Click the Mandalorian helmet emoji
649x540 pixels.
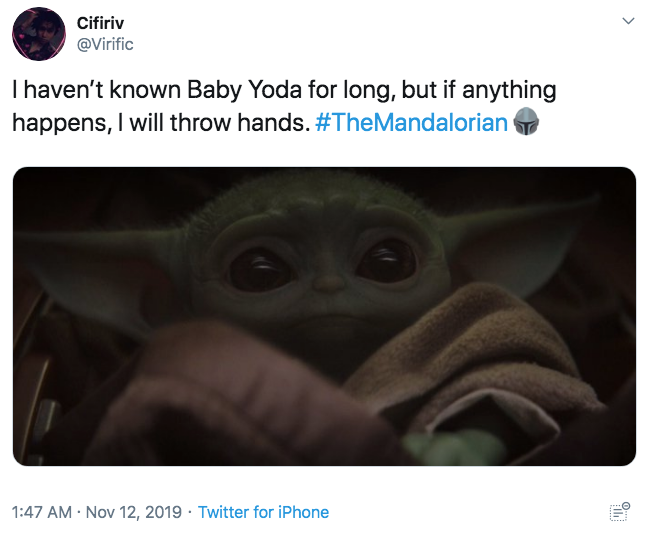526,124
